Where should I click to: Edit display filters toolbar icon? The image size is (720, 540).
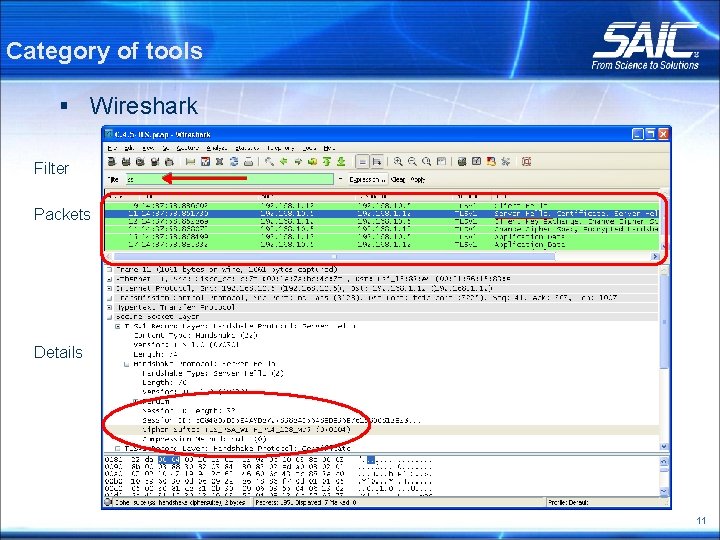coord(477,162)
